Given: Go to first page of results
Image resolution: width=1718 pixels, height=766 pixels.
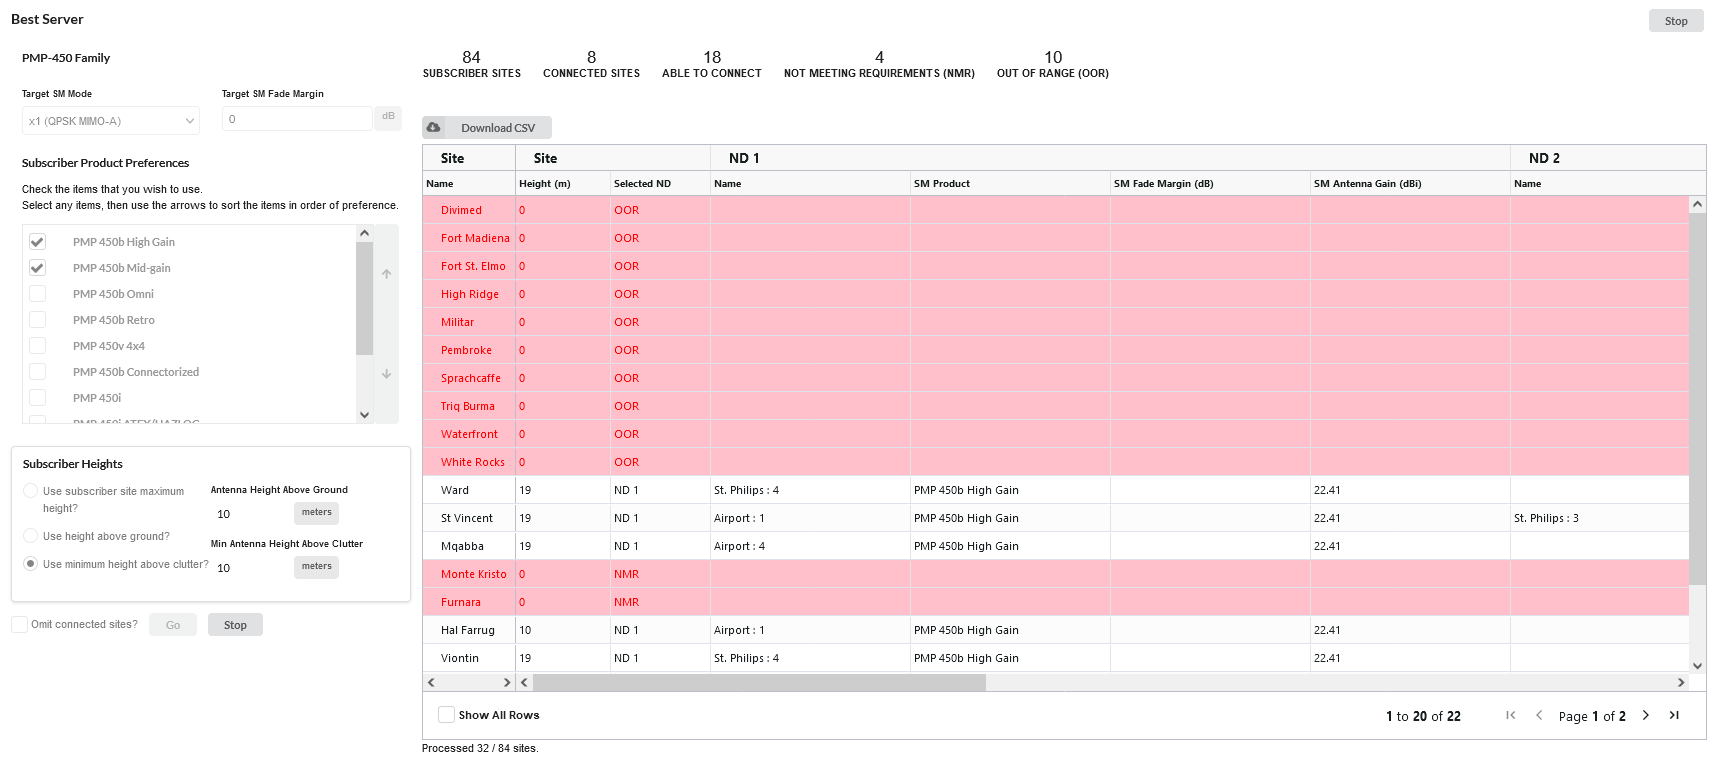Looking at the screenshot, I should tap(1511, 715).
